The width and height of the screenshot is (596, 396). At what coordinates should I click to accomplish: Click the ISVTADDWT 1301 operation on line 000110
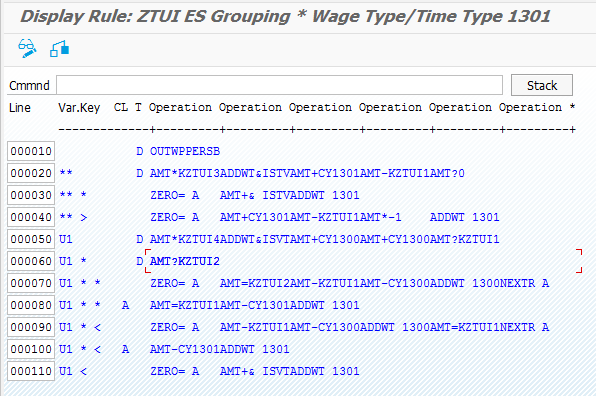(311, 371)
